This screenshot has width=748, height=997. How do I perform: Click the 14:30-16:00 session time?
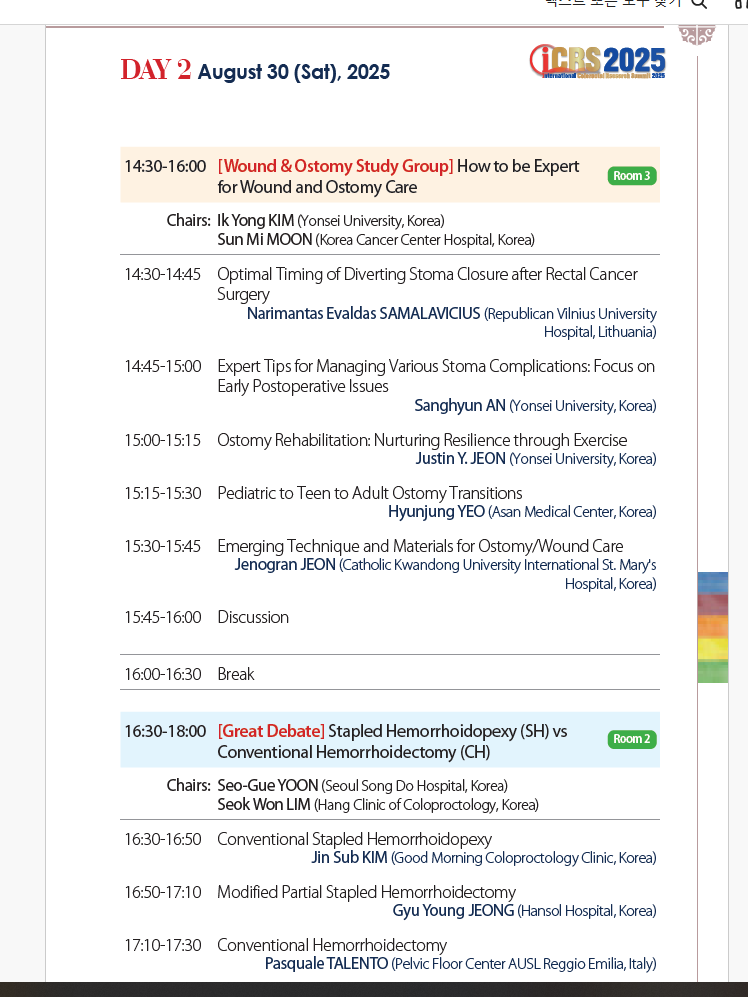click(165, 166)
